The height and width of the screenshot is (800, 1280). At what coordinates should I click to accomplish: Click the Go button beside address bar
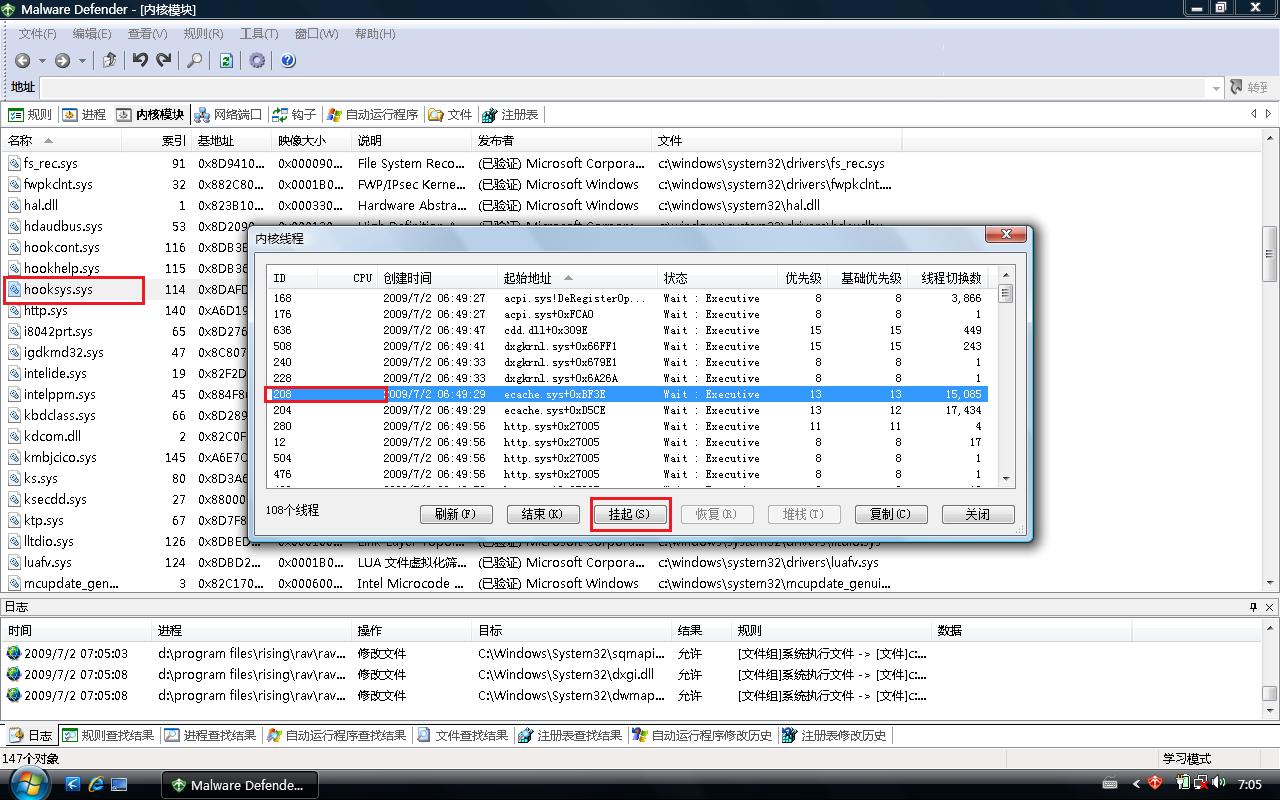click(1250, 88)
